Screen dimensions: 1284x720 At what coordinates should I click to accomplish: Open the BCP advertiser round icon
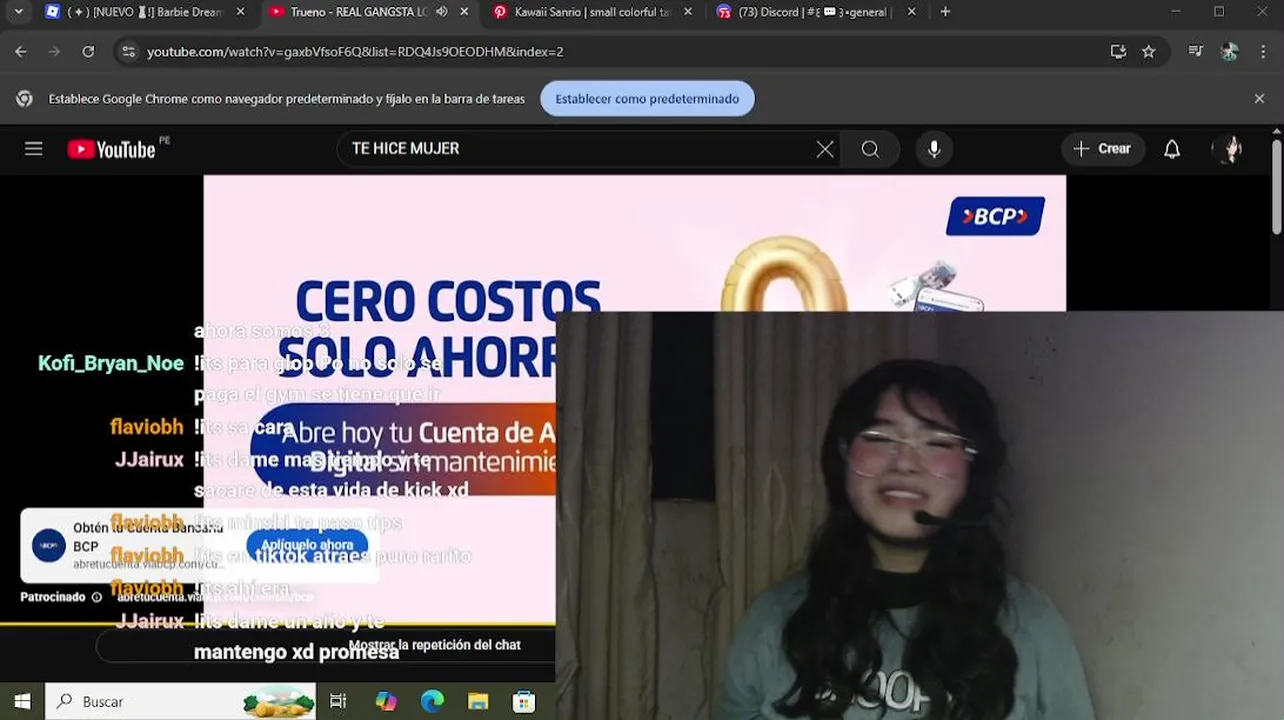(x=48, y=546)
